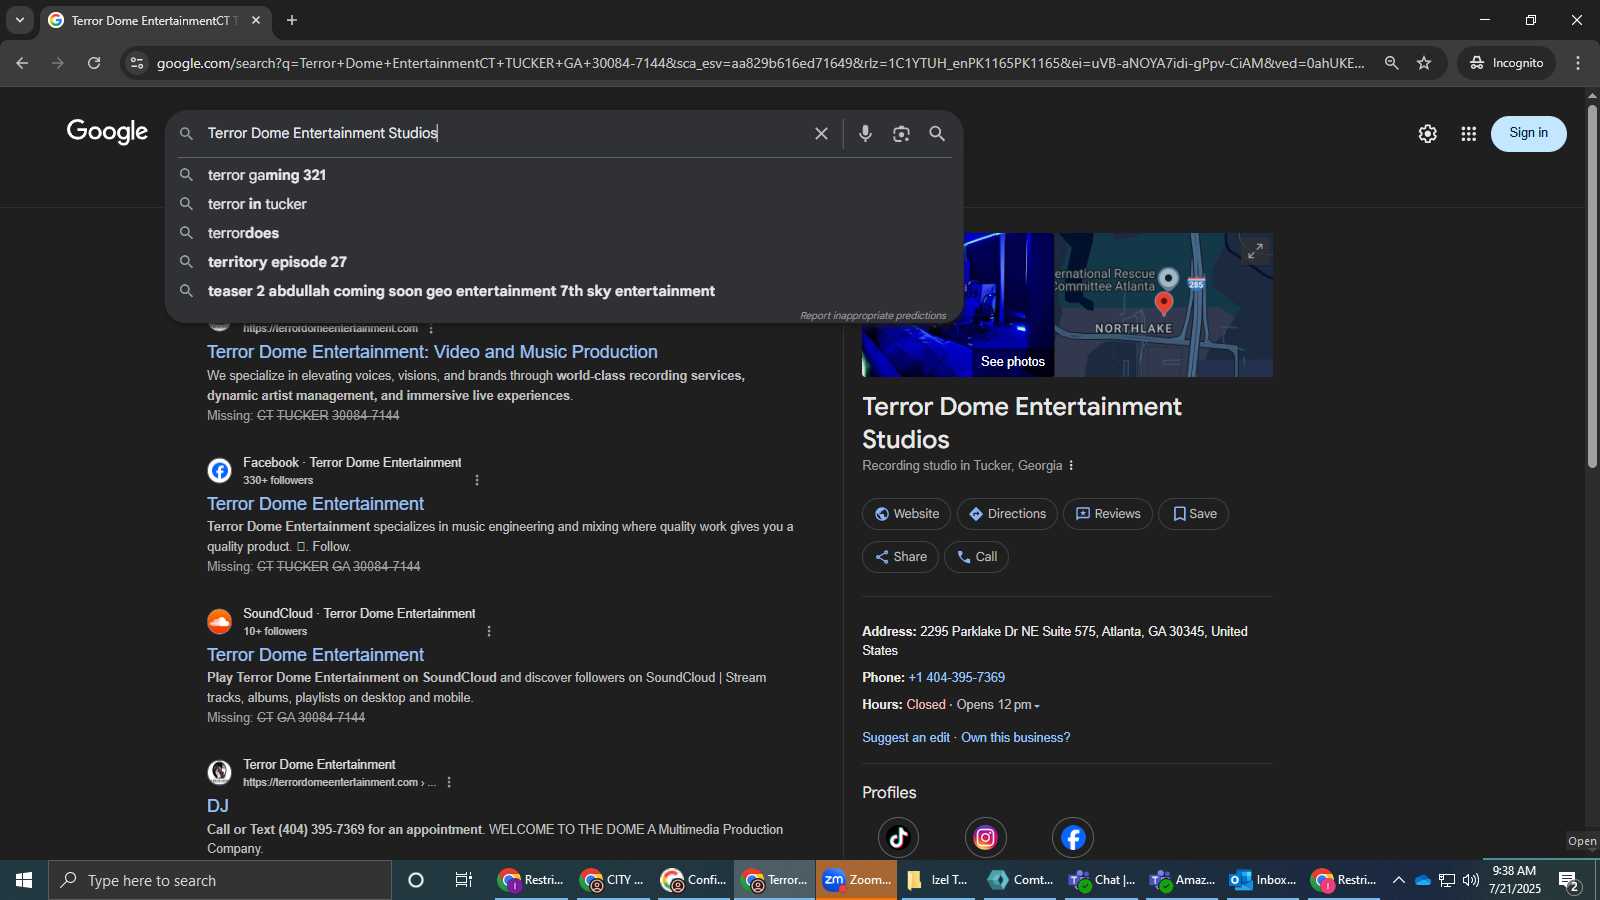Open SoundCloud Terror Dome Entertainment result title

pos(315,655)
